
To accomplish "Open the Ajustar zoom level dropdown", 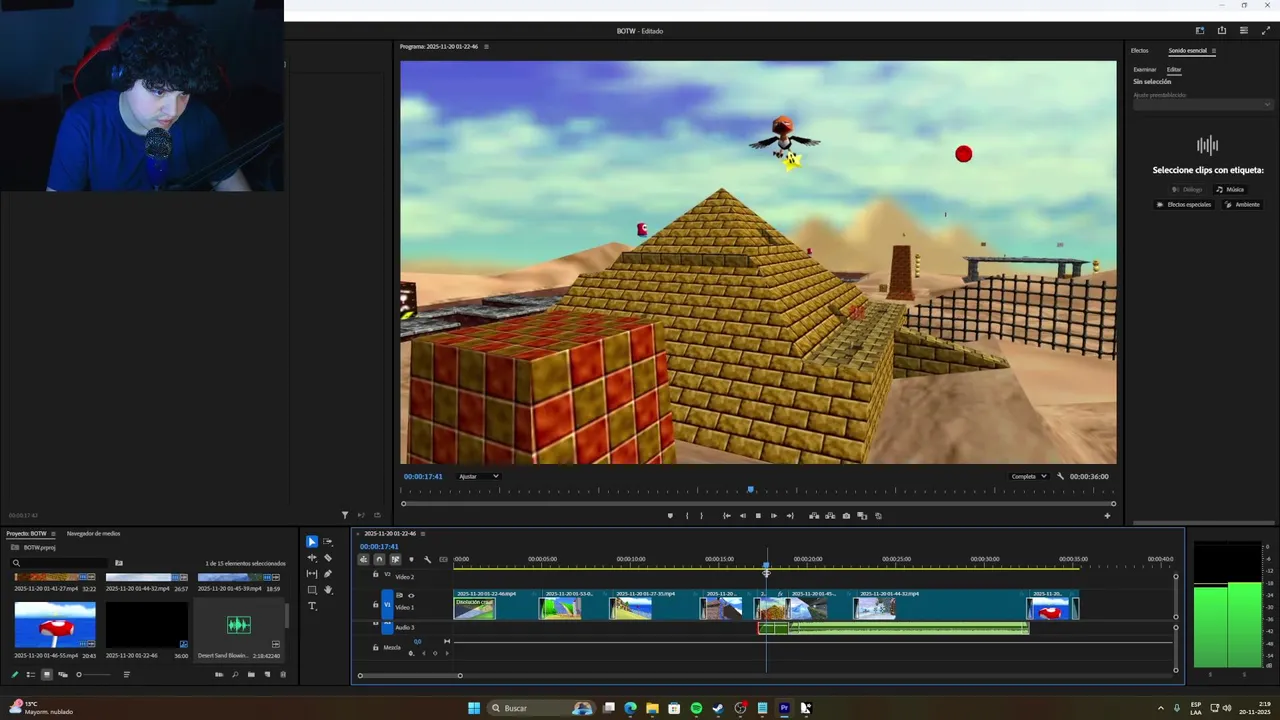I will tap(478, 476).
